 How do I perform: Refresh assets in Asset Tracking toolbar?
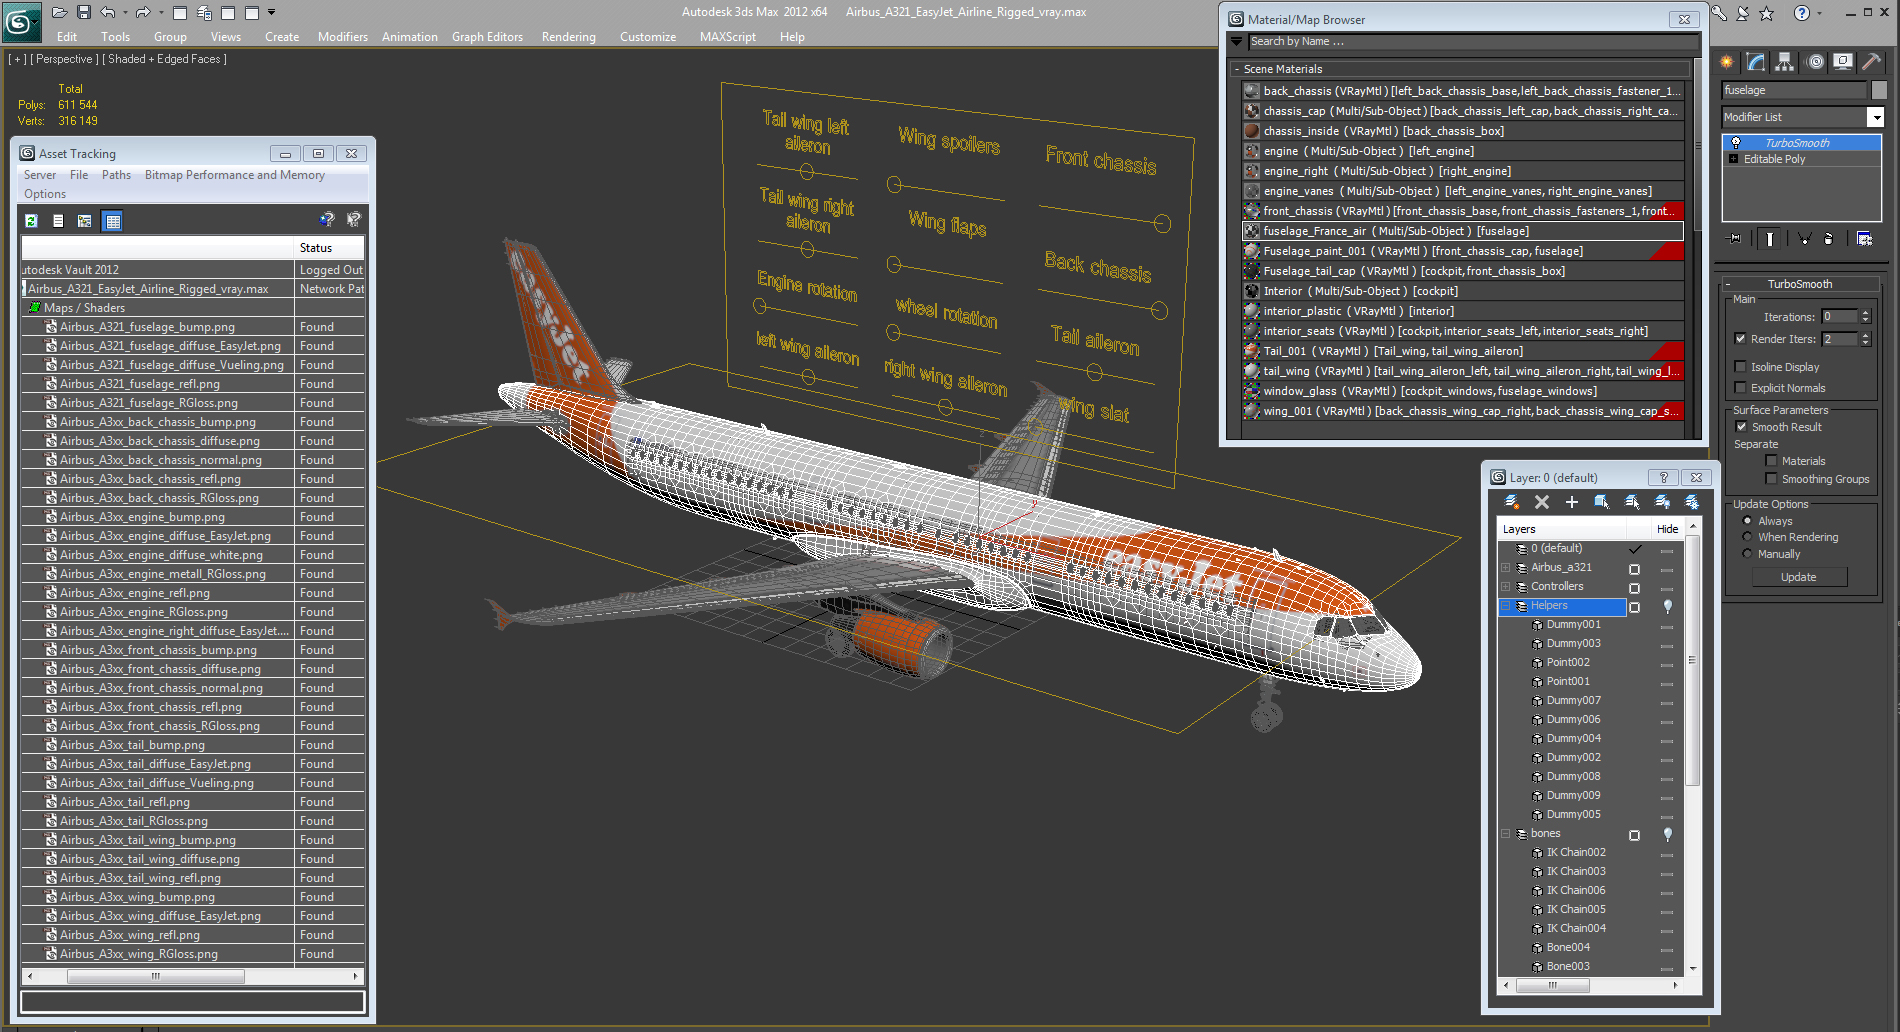coord(31,221)
